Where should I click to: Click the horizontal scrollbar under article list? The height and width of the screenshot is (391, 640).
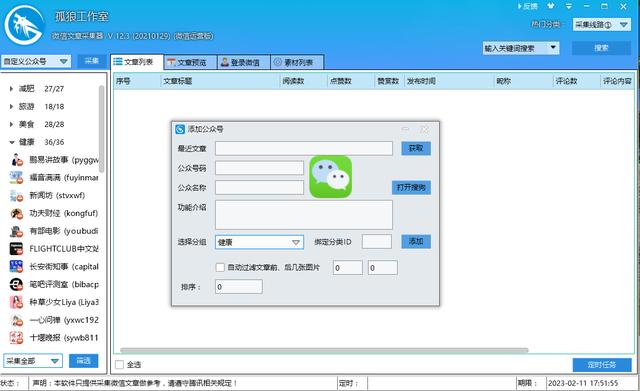pyautogui.click(x=324, y=350)
